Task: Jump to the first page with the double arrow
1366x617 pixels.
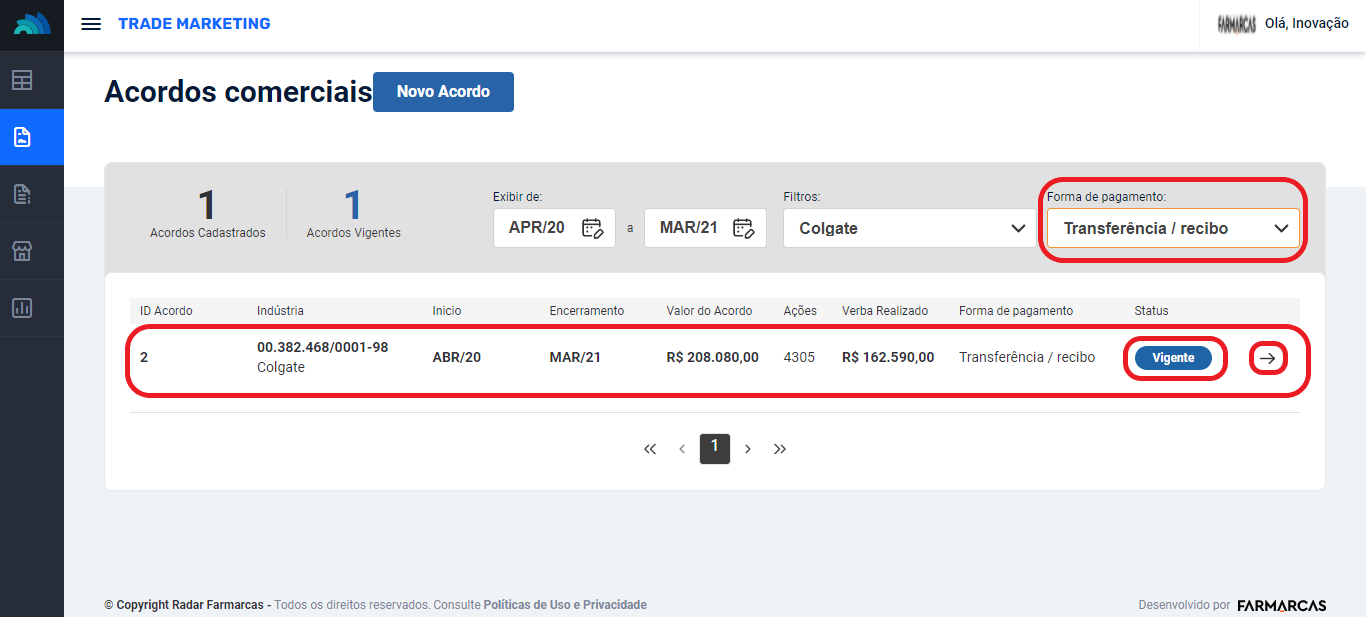Action: 650,449
